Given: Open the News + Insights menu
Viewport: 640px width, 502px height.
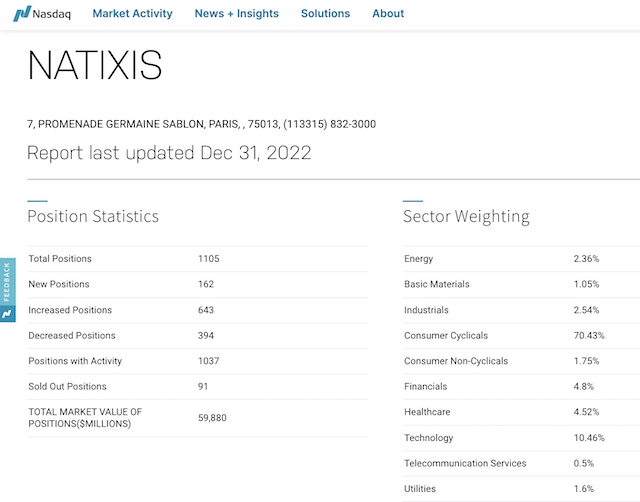Looking at the screenshot, I should tap(236, 14).
